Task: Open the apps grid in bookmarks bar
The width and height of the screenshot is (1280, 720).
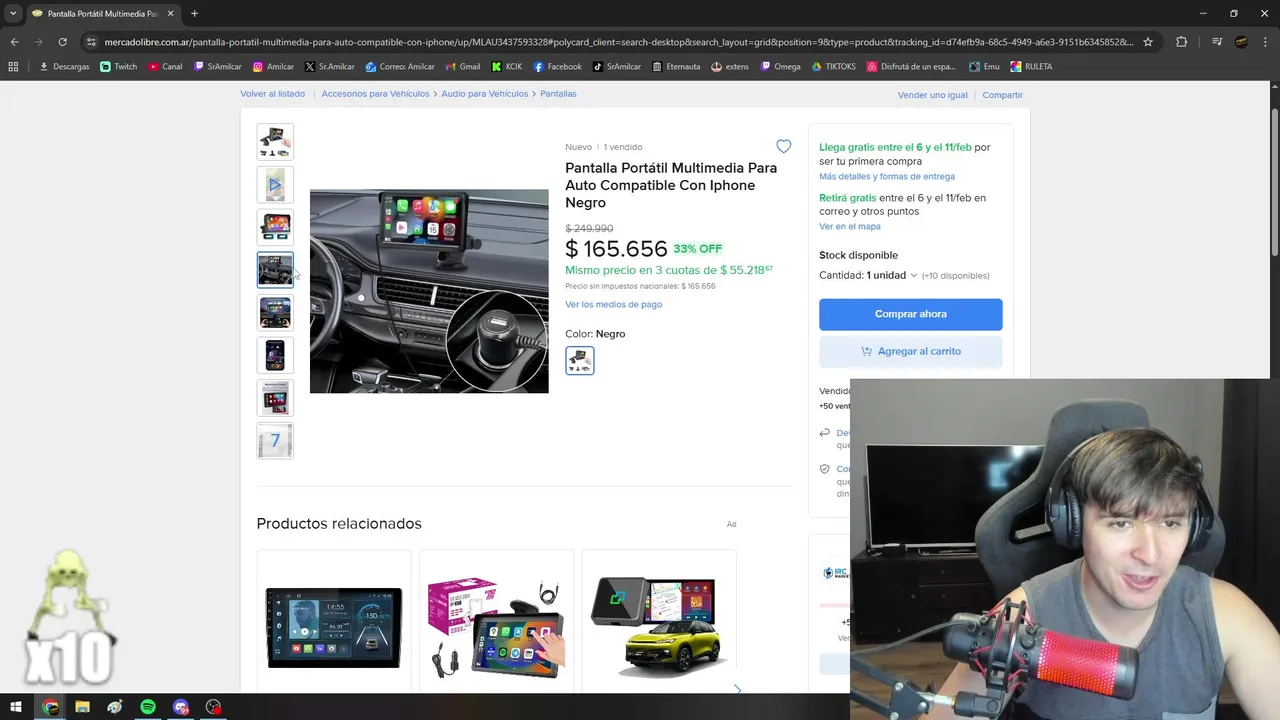Action: (13, 67)
